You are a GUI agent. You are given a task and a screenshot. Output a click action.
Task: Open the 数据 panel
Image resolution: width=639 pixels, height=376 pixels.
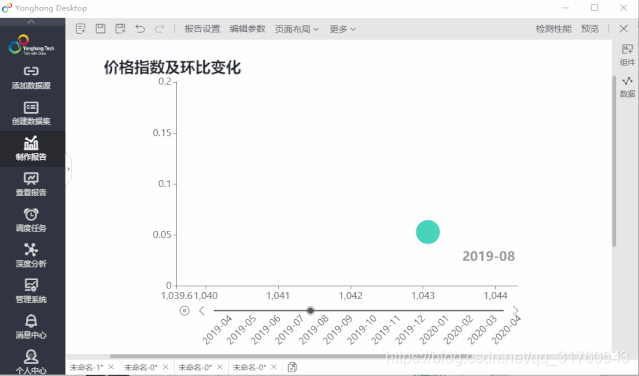[627, 87]
